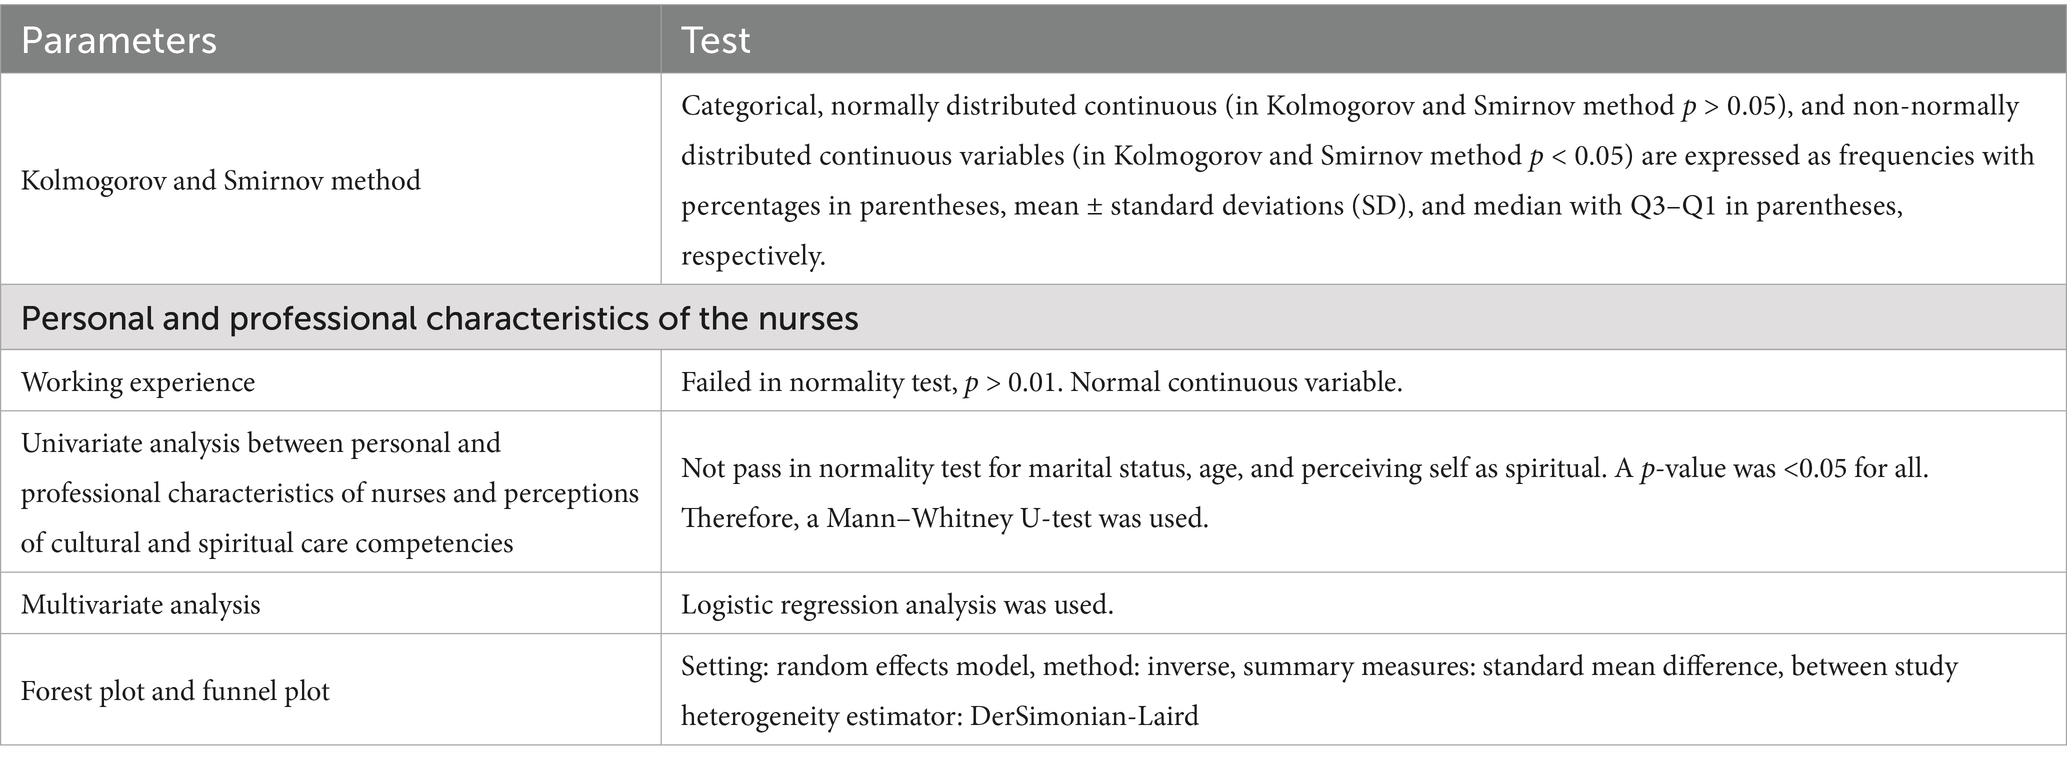Select the Working experience cell

[138, 382]
